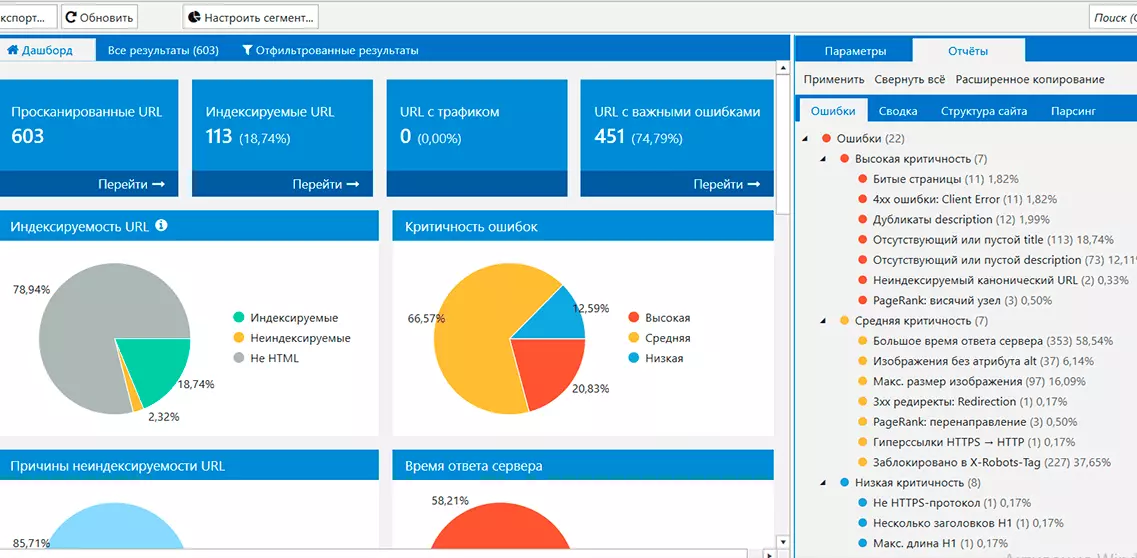The height and width of the screenshot is (558, 1137).
Task: Select Не HTTPS-протокол row
Action: [944, 503]
